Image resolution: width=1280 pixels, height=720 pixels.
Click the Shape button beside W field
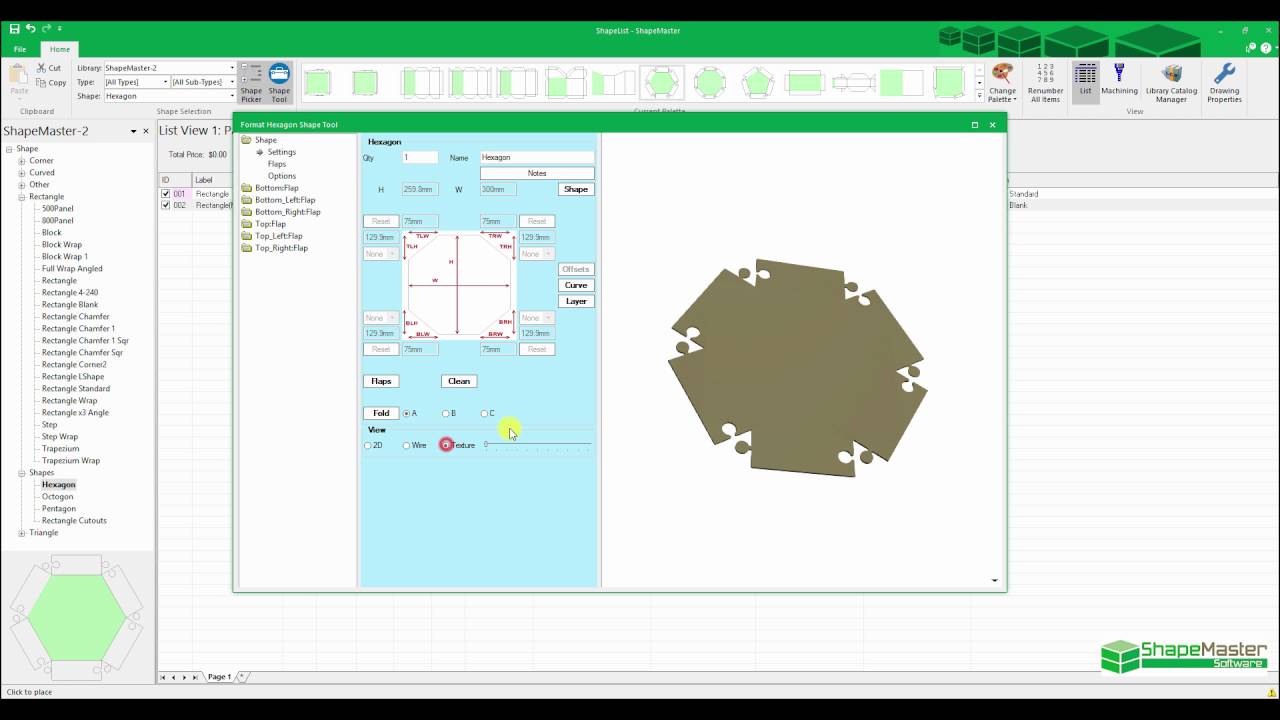coord(576,189)
